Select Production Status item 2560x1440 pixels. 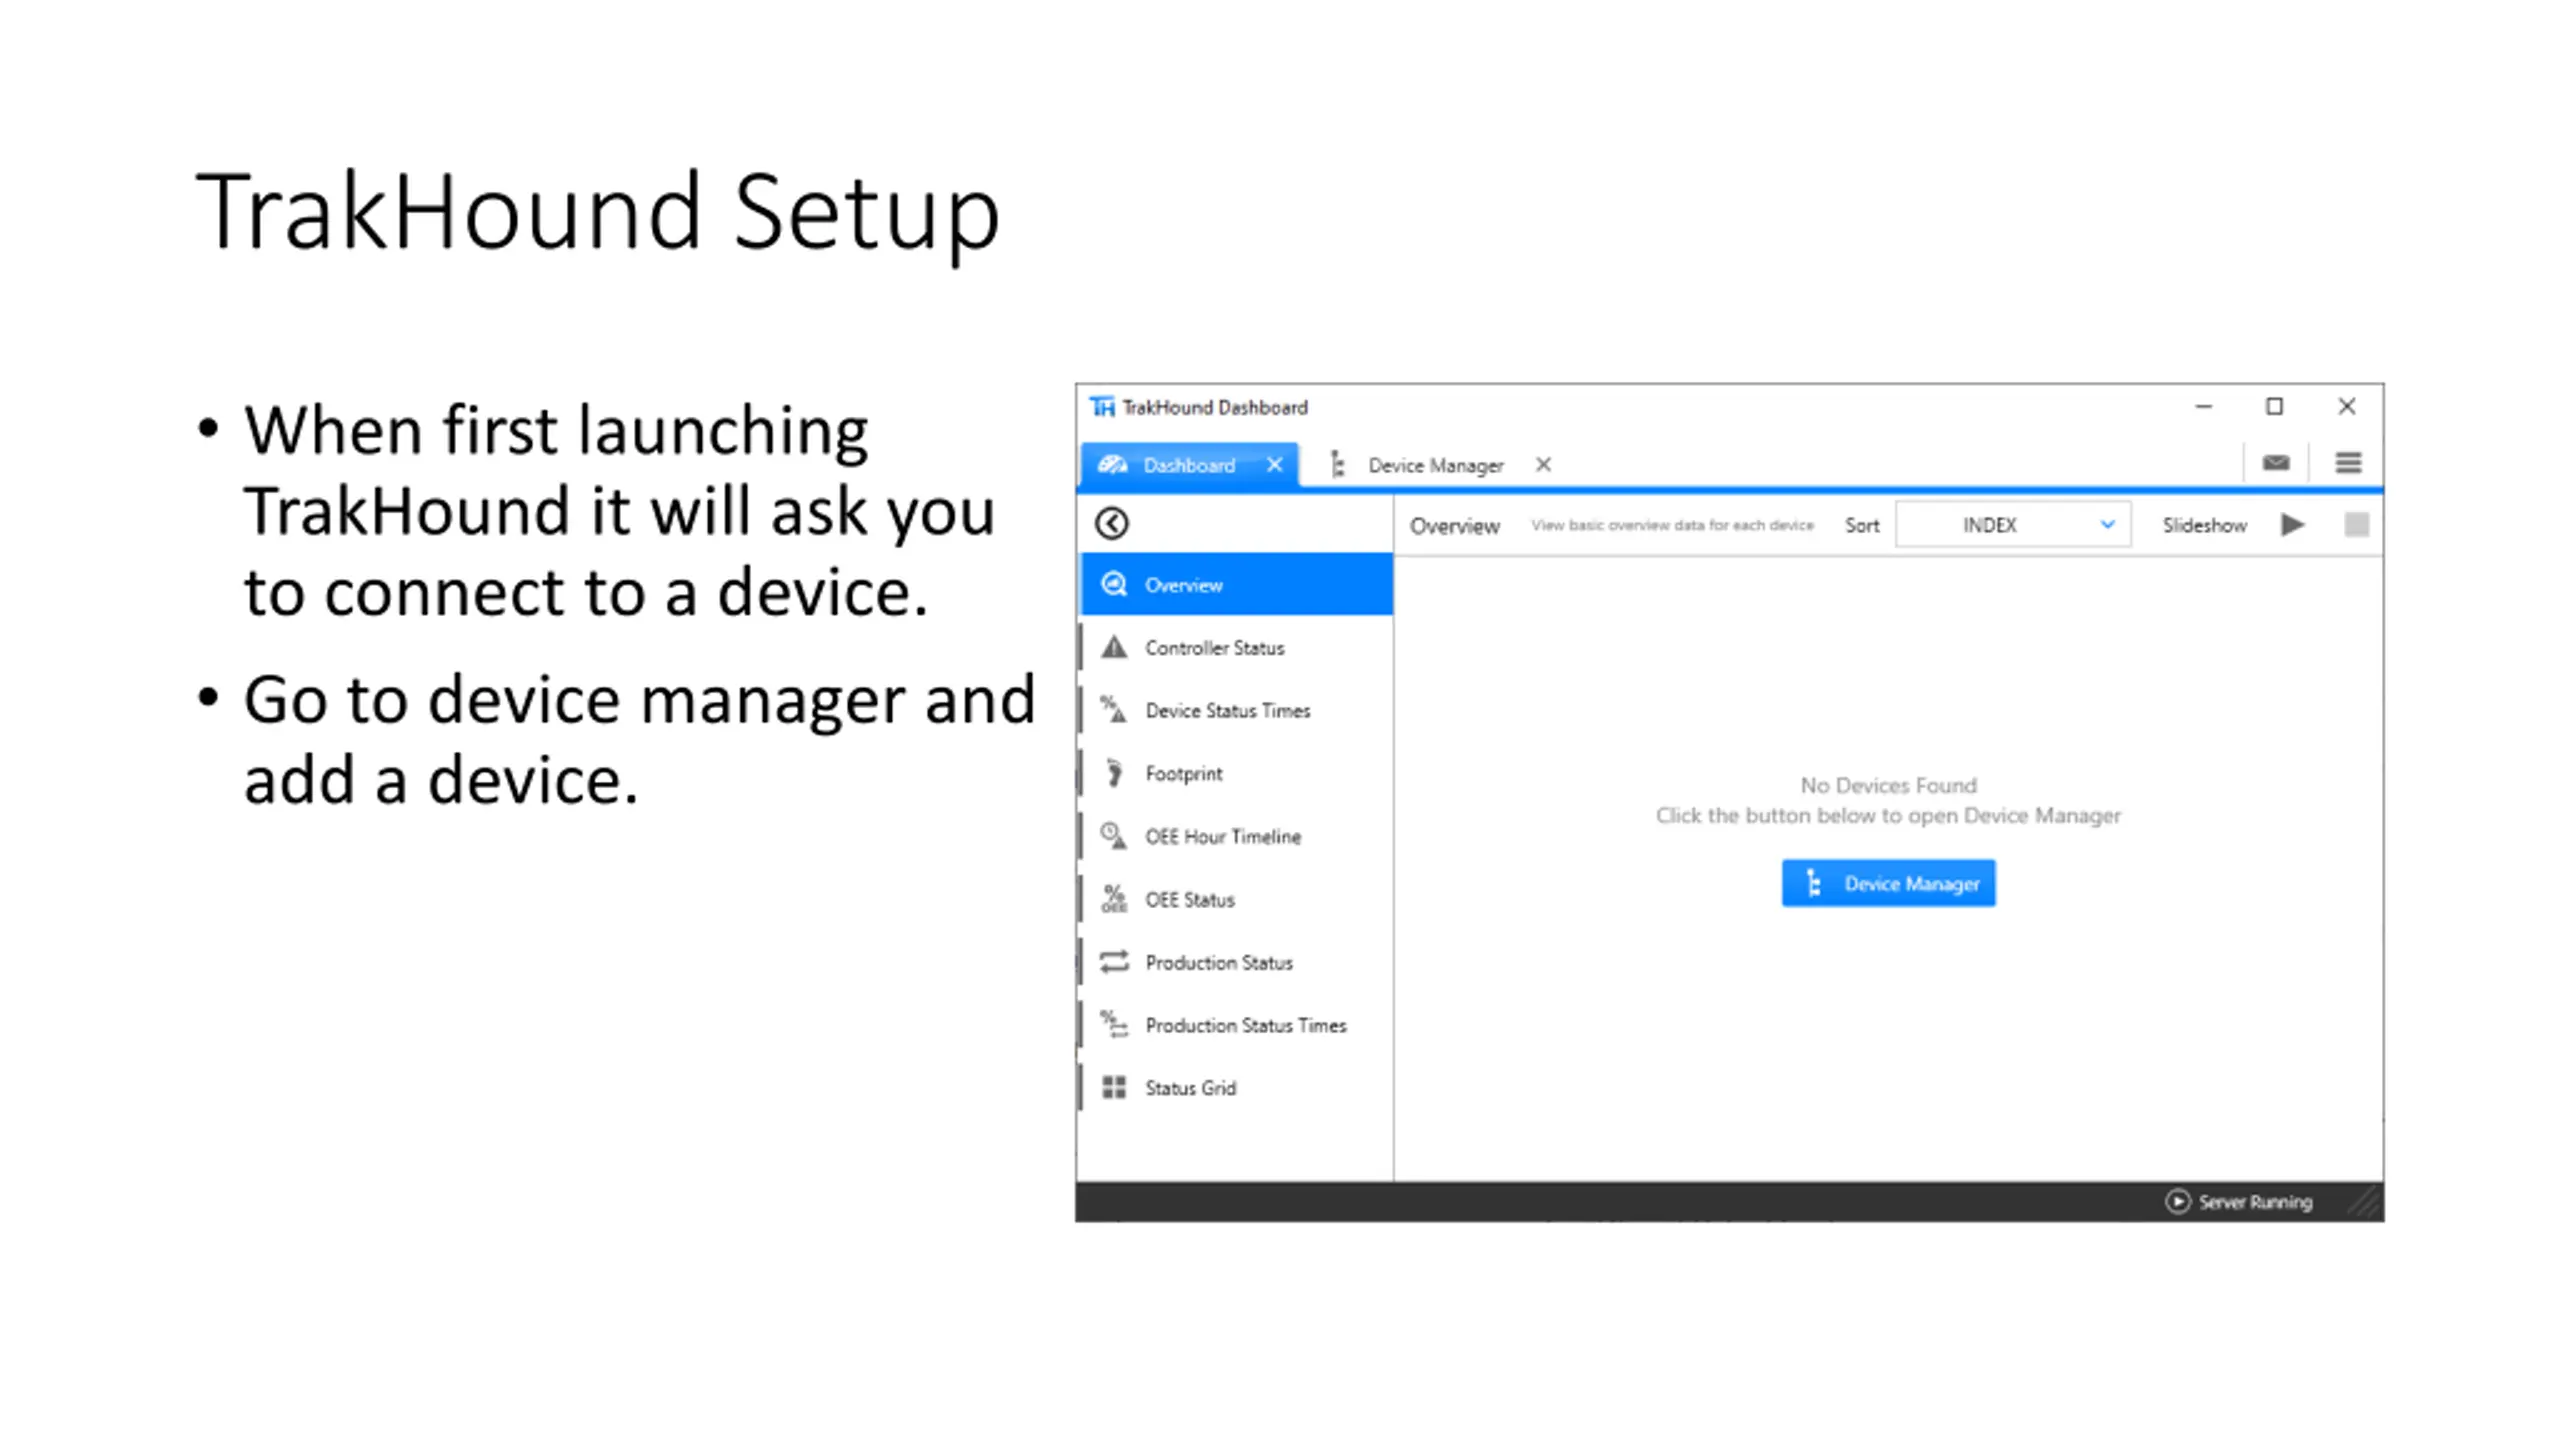coord(1236,962)
